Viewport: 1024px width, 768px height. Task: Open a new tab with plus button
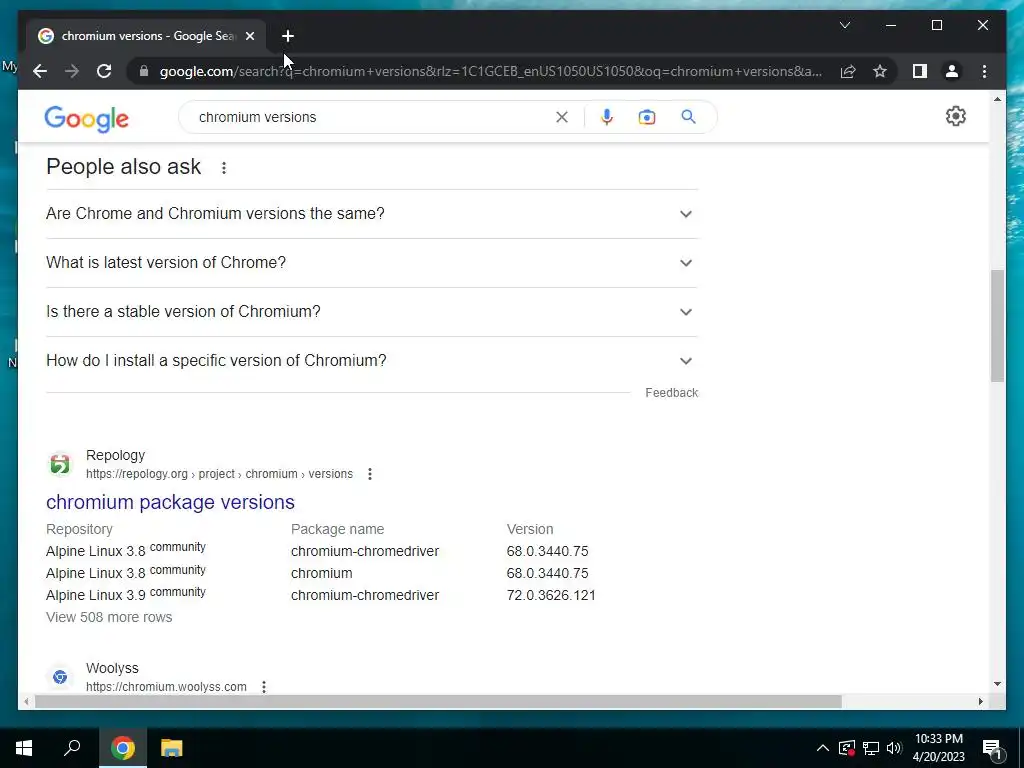click(288, 36)
